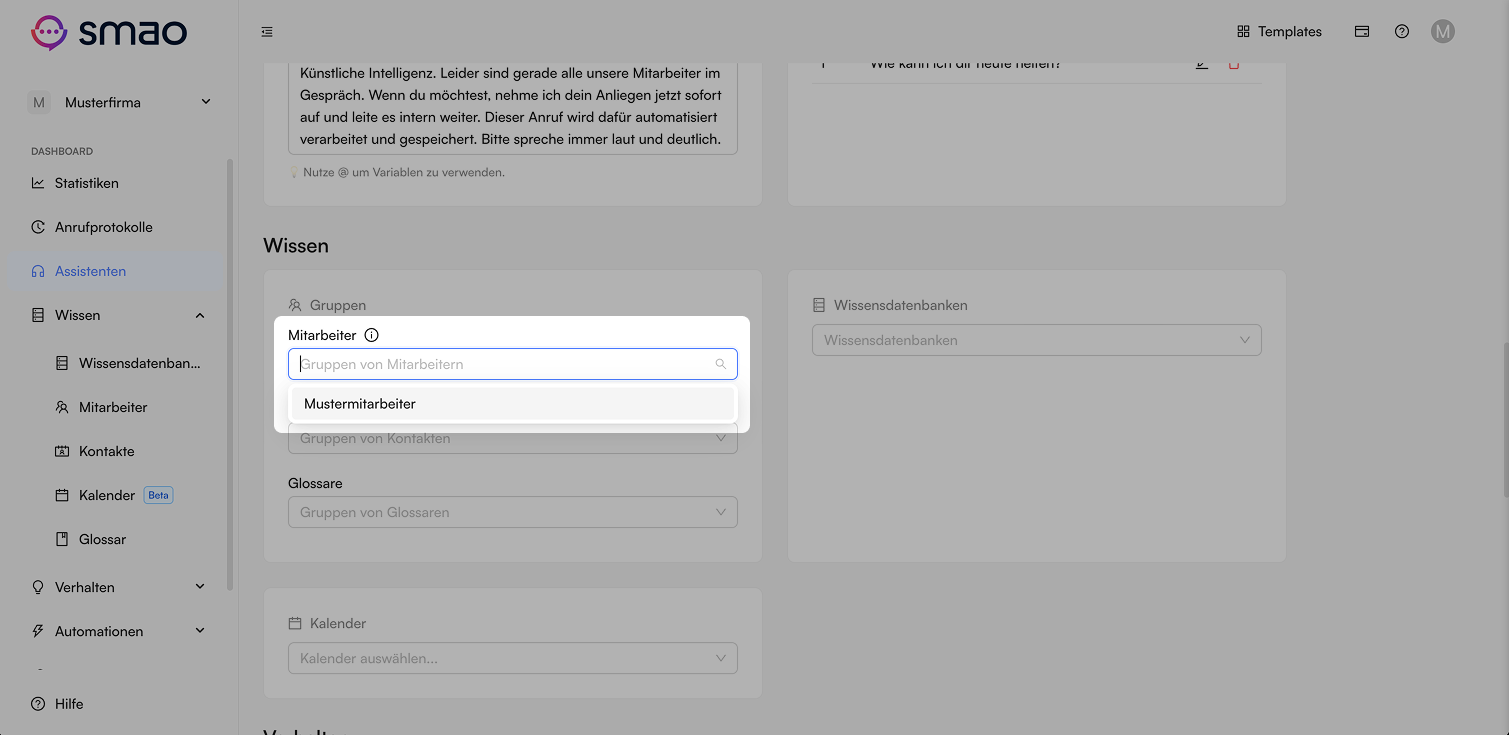Open the Musterfirma company switcher

(x=120, y=102)
